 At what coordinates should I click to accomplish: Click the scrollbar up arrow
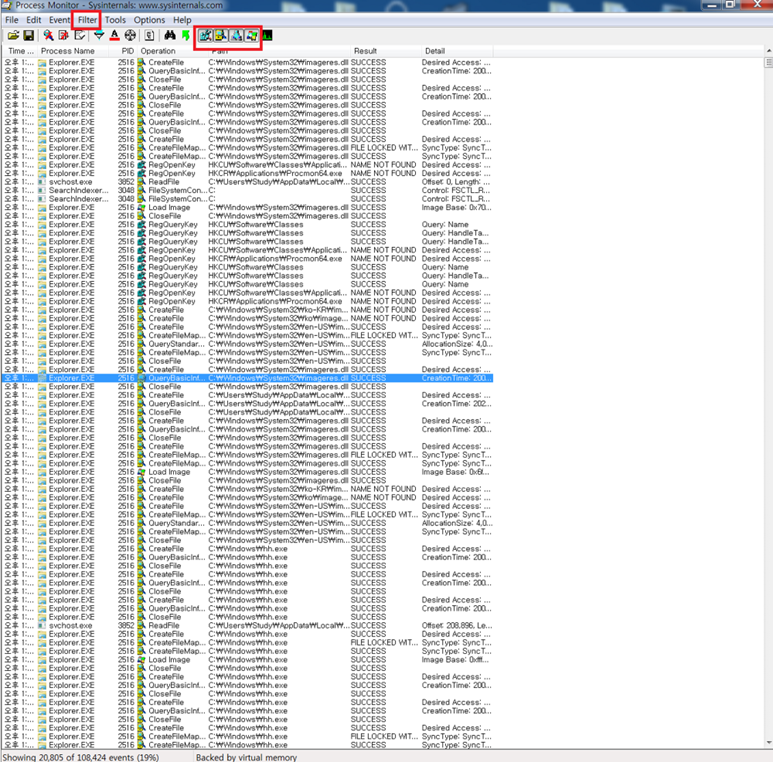[x=769, y=51]
